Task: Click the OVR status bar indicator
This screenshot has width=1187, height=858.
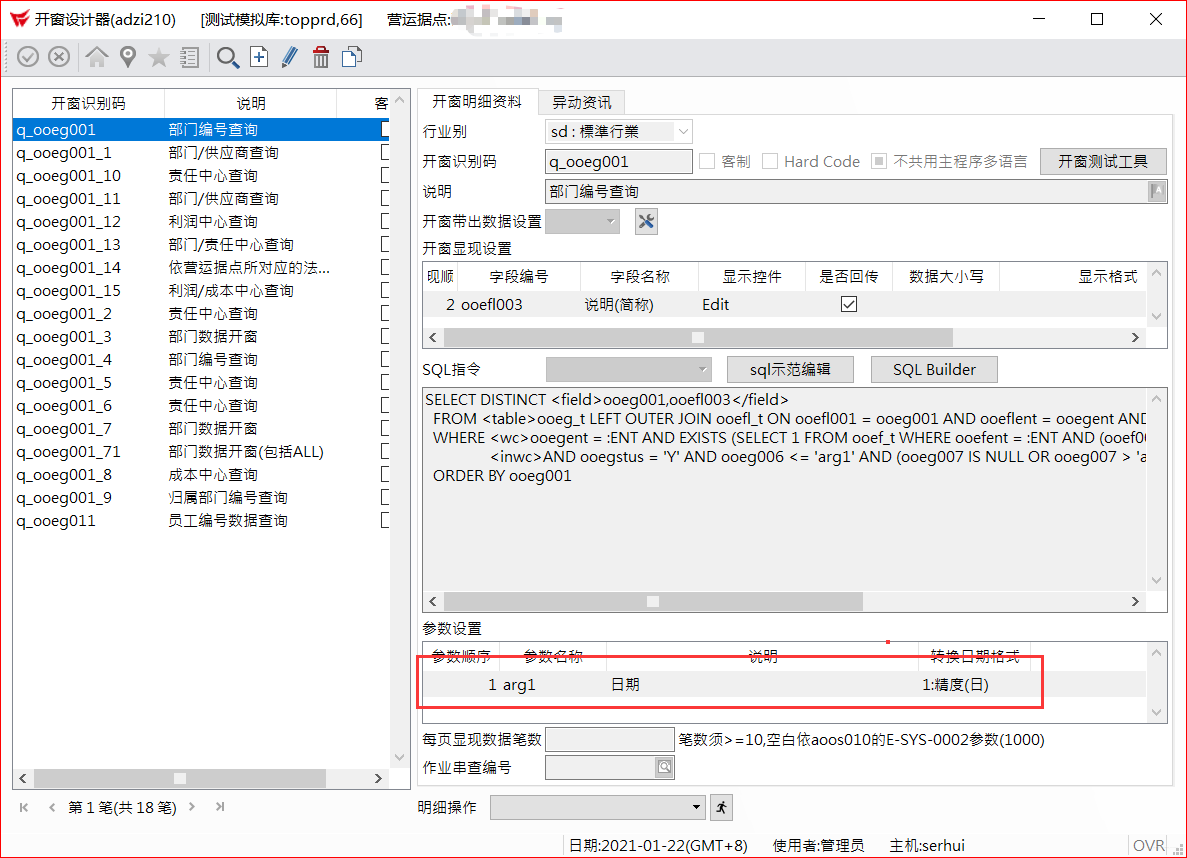Action: tap(1148, 845)
